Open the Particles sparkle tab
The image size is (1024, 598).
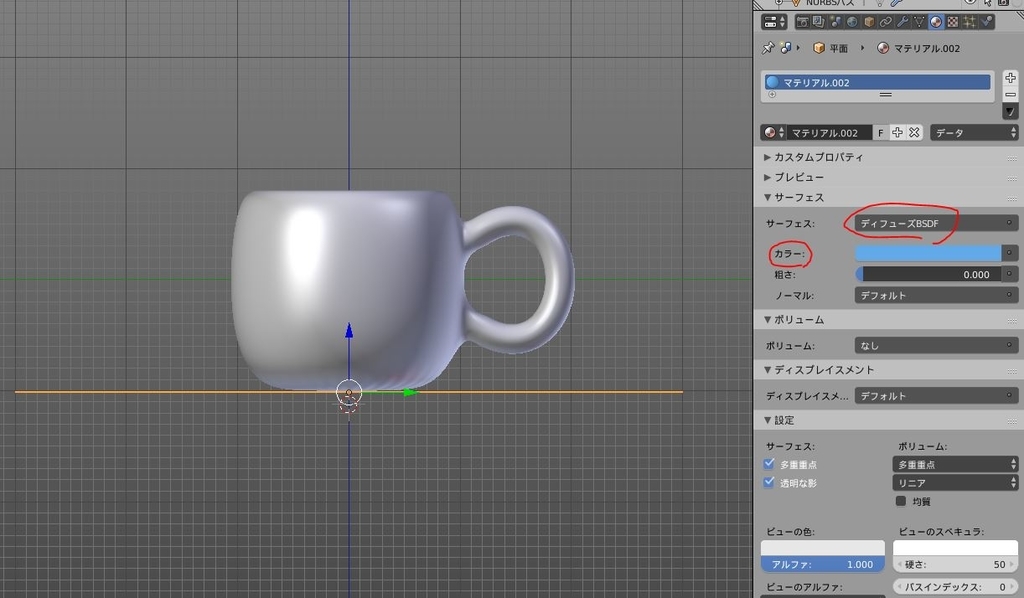click(970, 22)
